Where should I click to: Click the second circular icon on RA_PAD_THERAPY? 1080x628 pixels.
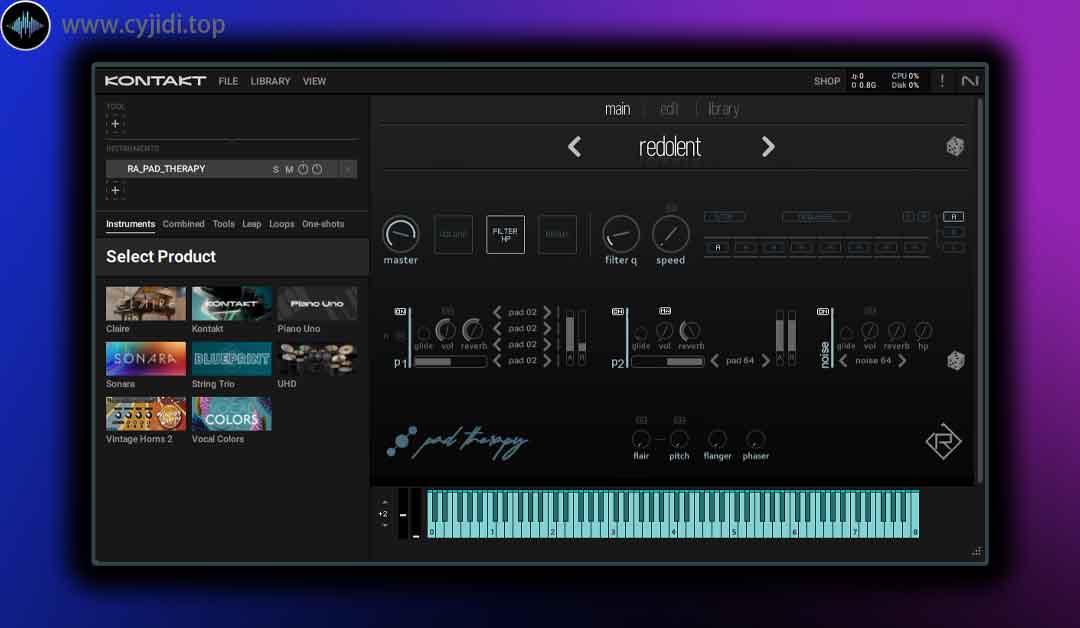(317, 169)
